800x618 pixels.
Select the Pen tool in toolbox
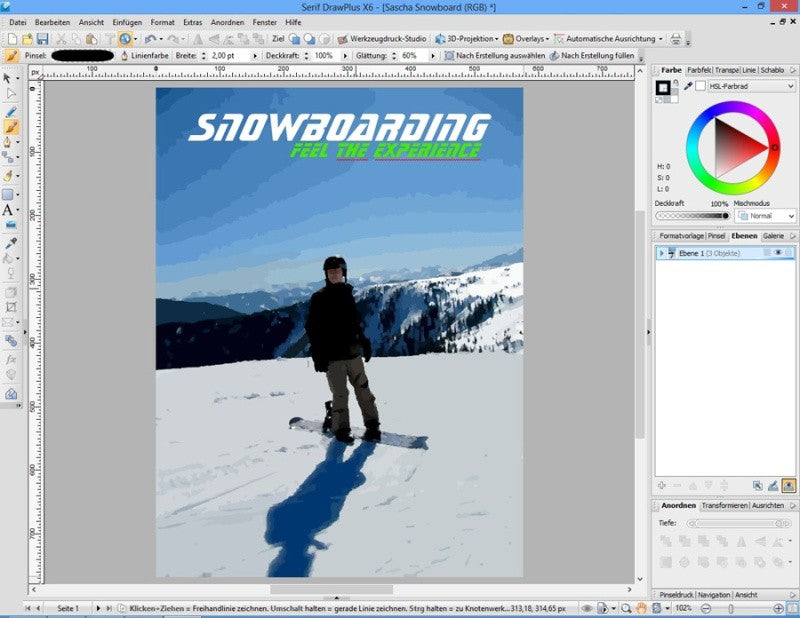point(8,142)
